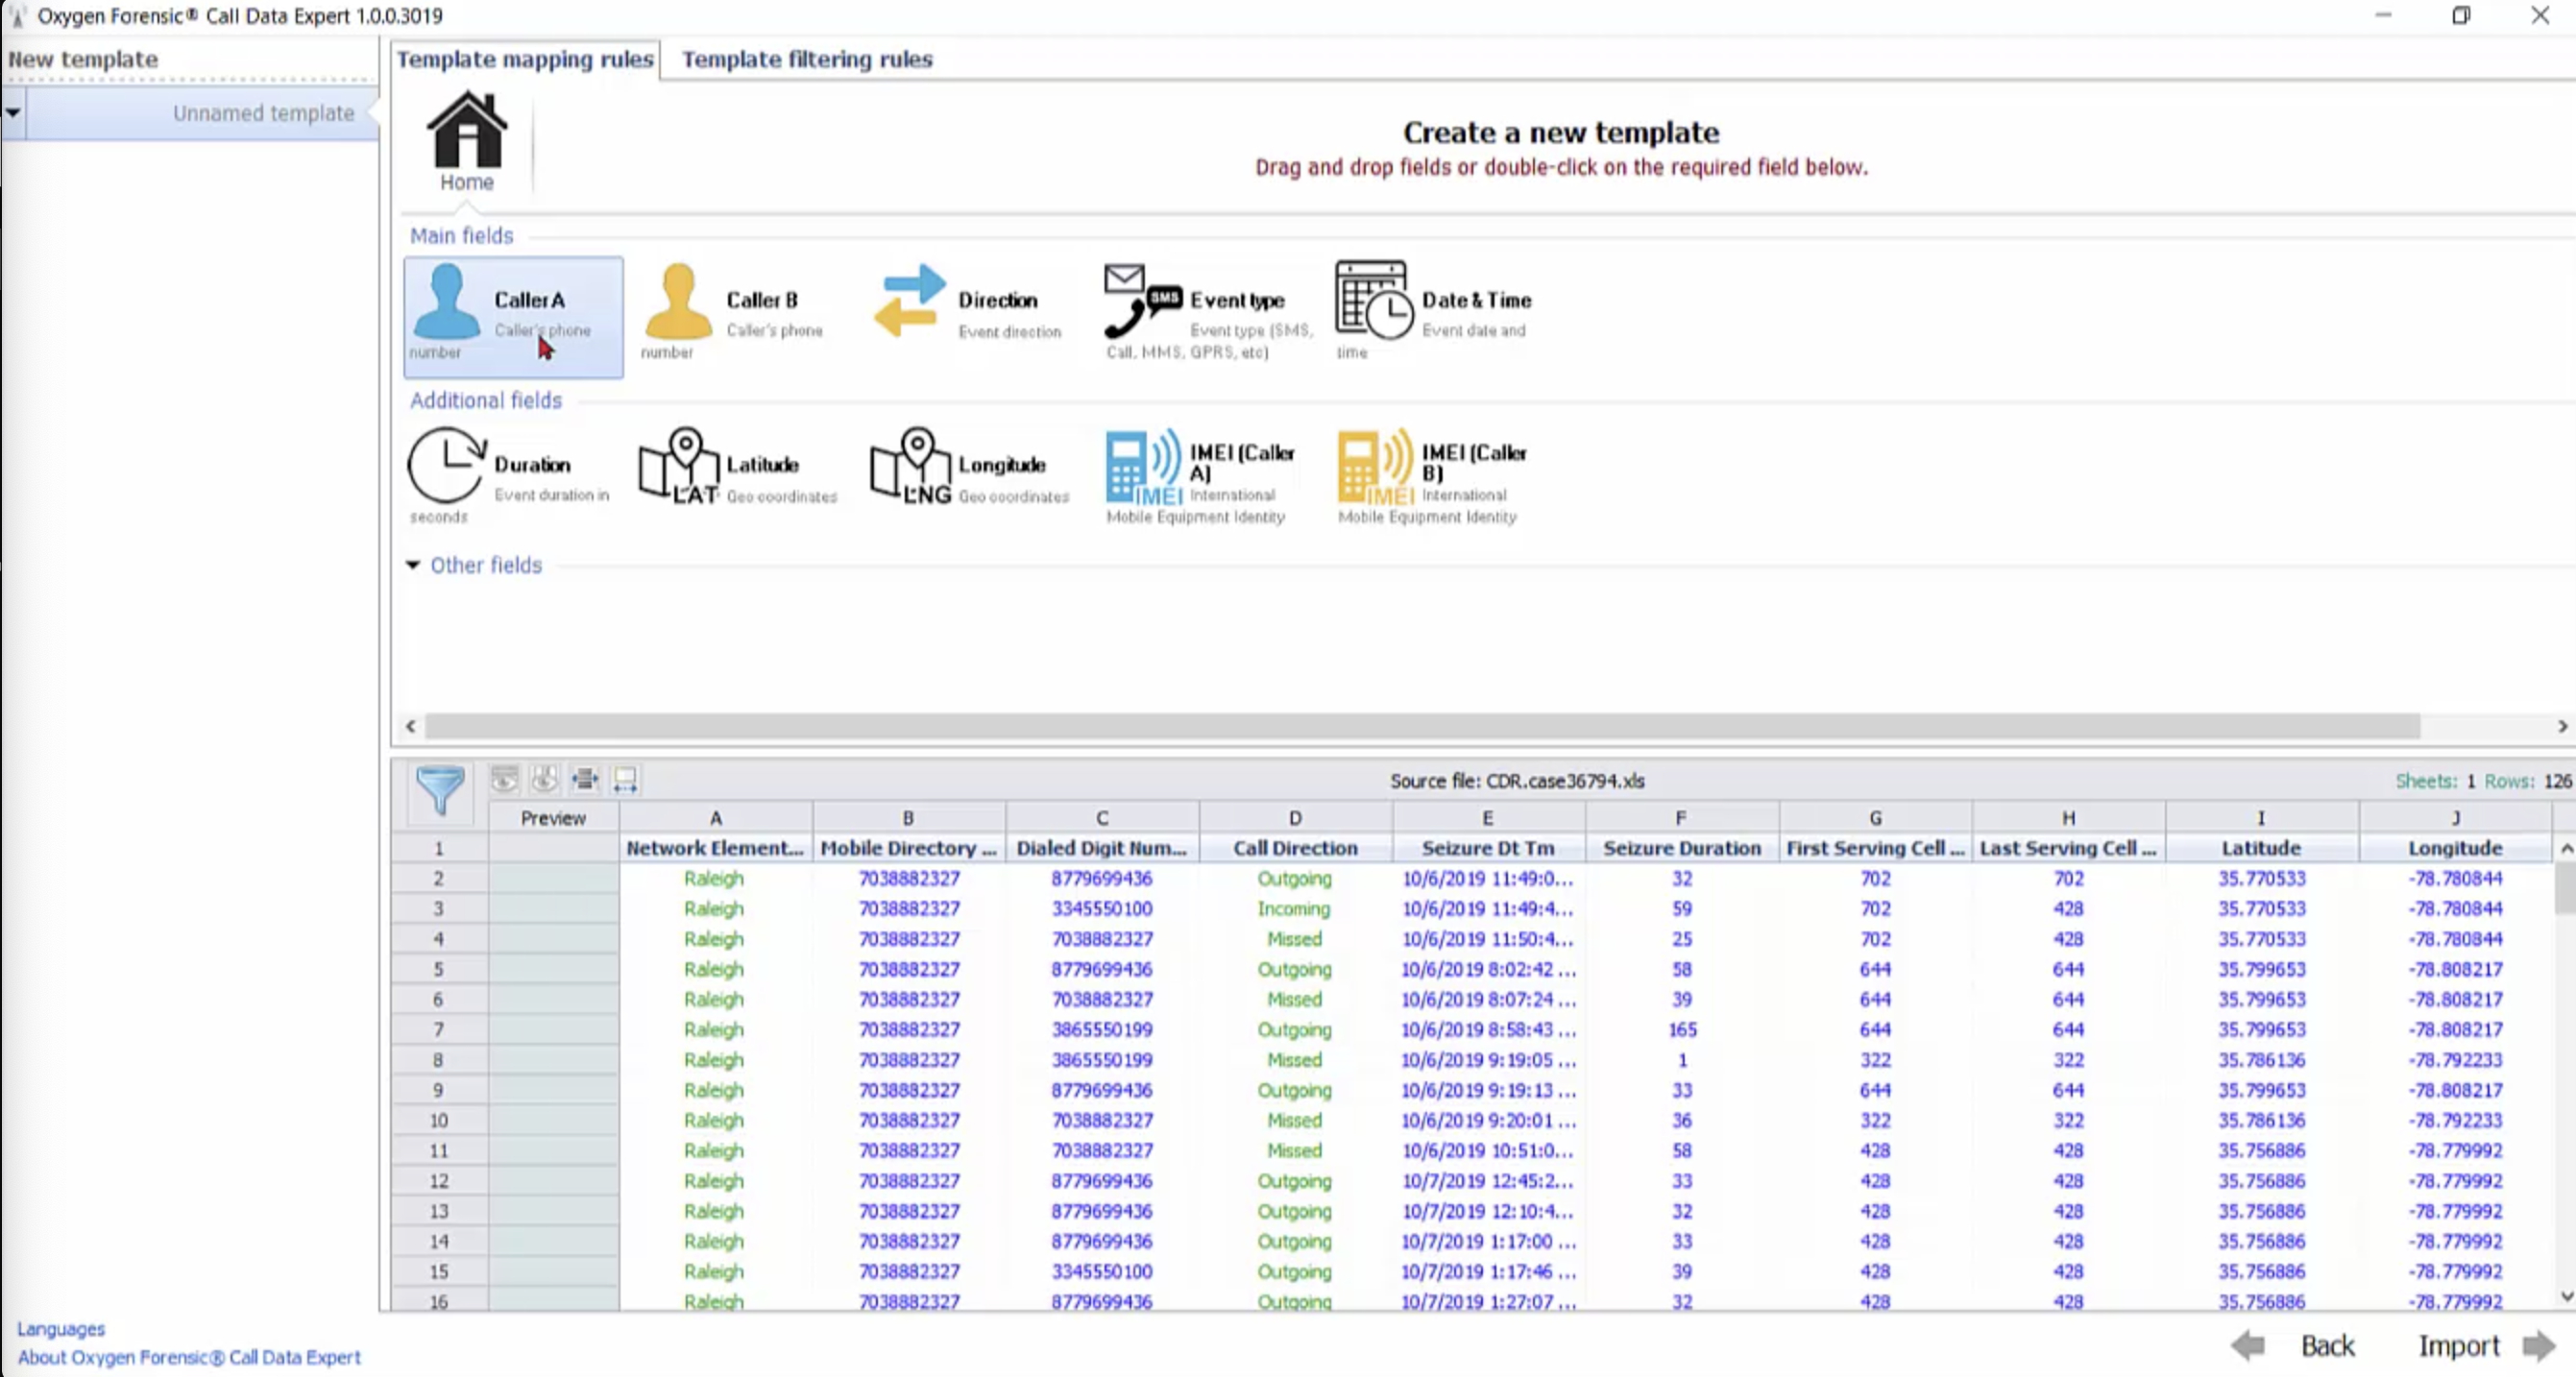Select row number 8 header
The image size is (2576, 1377).
point(439,1060)
